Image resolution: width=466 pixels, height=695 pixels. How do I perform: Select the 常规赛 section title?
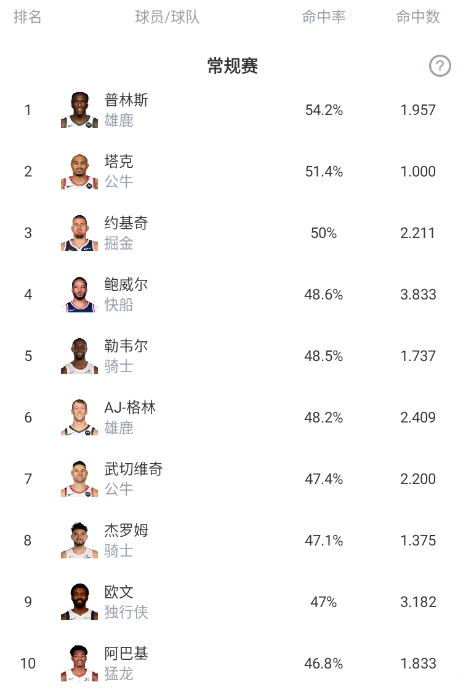pyautogui.click(x=233, y=66)
